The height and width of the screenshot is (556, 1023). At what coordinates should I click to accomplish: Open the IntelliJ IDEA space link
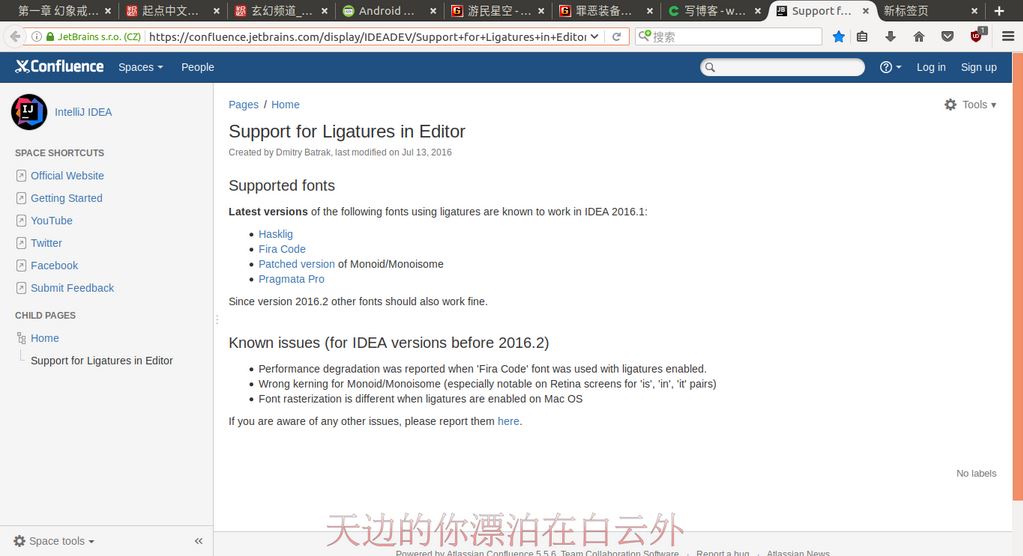point(83,112)
